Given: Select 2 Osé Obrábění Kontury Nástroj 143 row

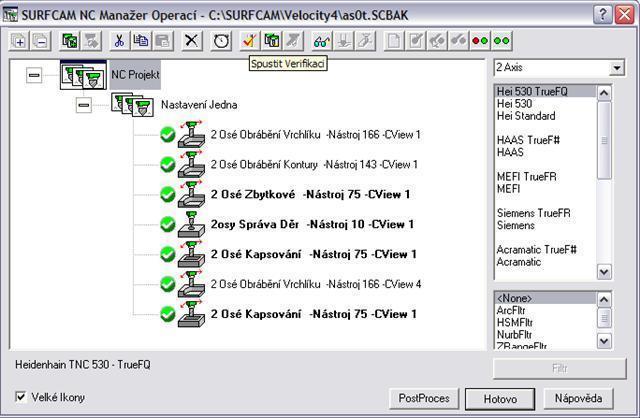Looking at the screenshot, I should (314, 165).
